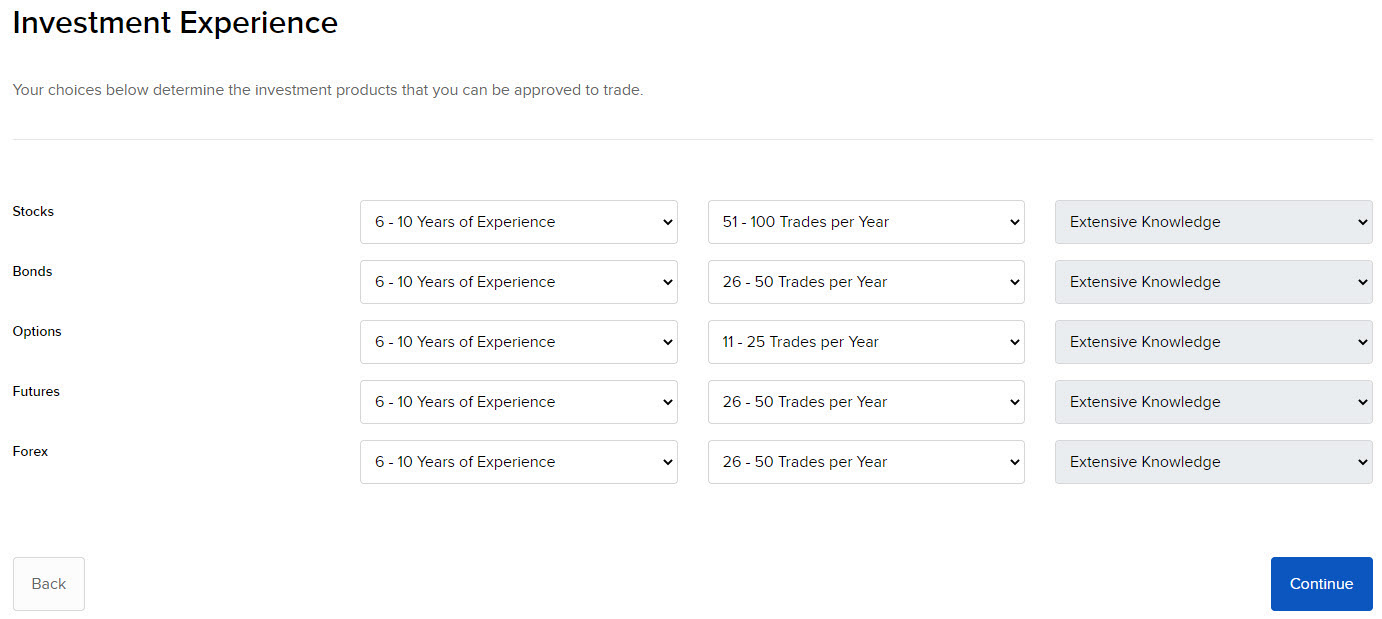Open Stocks trades per year dropdown

coord(865,222)
